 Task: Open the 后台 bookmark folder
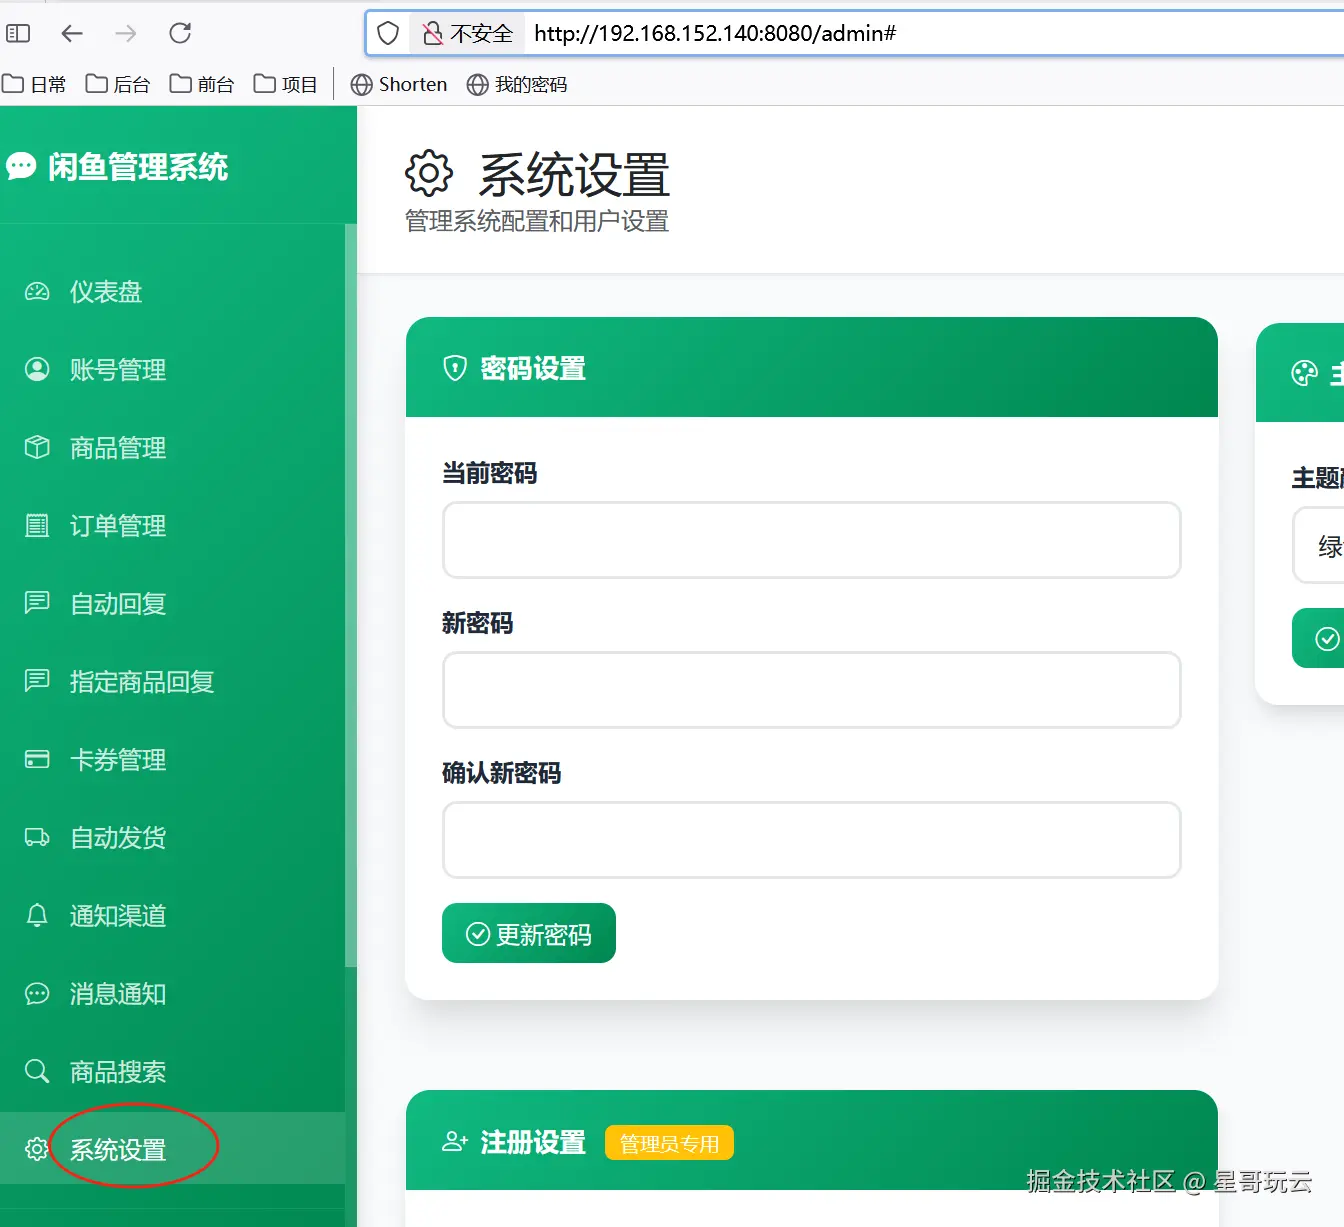tap(118, 84)
